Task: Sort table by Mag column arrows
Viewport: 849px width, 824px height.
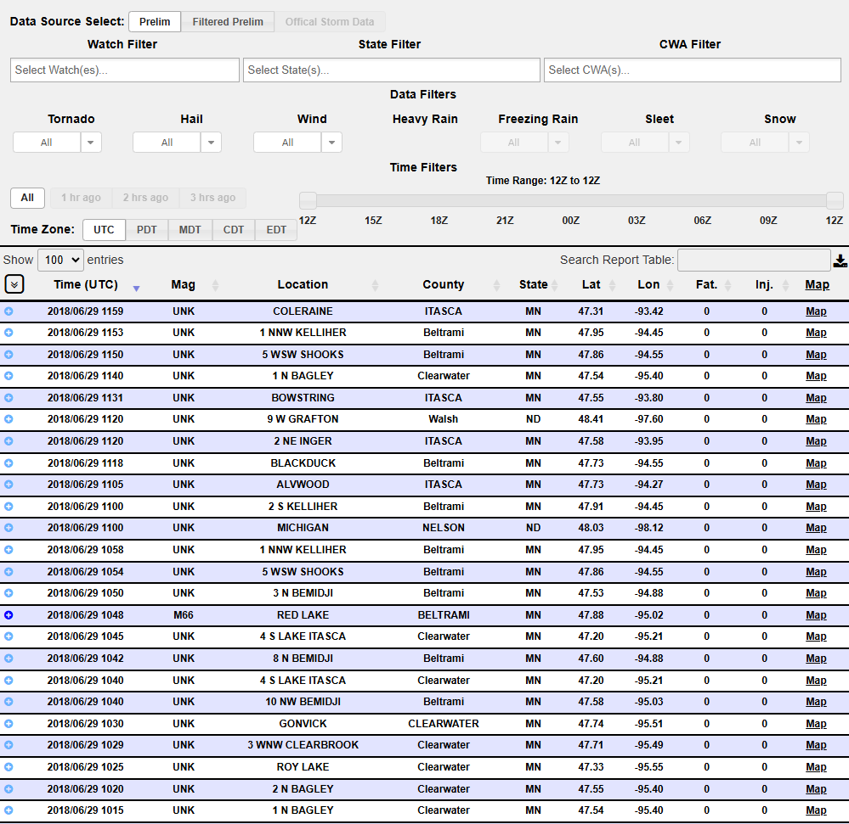Action: (215, 285)
